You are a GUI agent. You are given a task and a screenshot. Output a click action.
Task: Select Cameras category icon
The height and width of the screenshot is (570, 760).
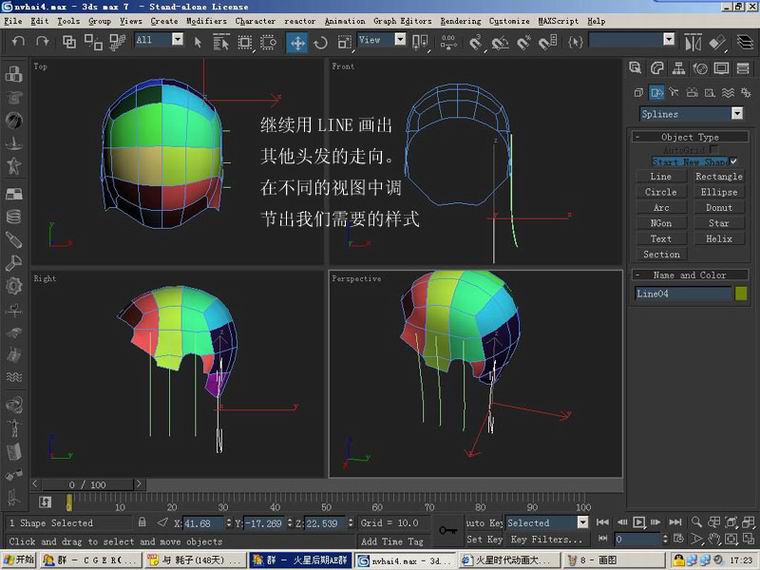tap(692, 92)
